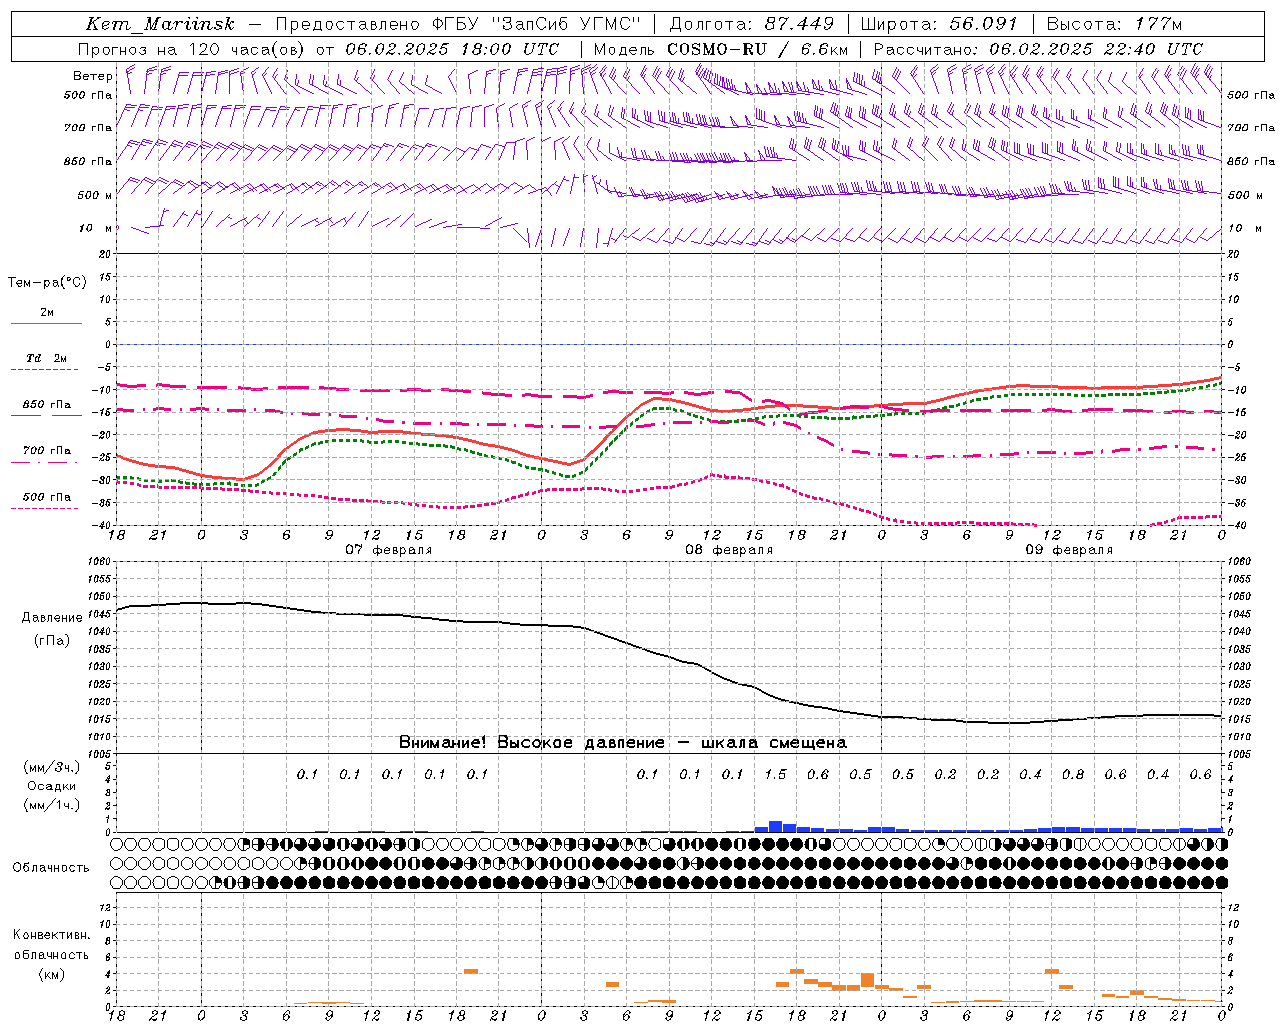Click 'Внимание! Высокое давление' warning text

point(531,743)
